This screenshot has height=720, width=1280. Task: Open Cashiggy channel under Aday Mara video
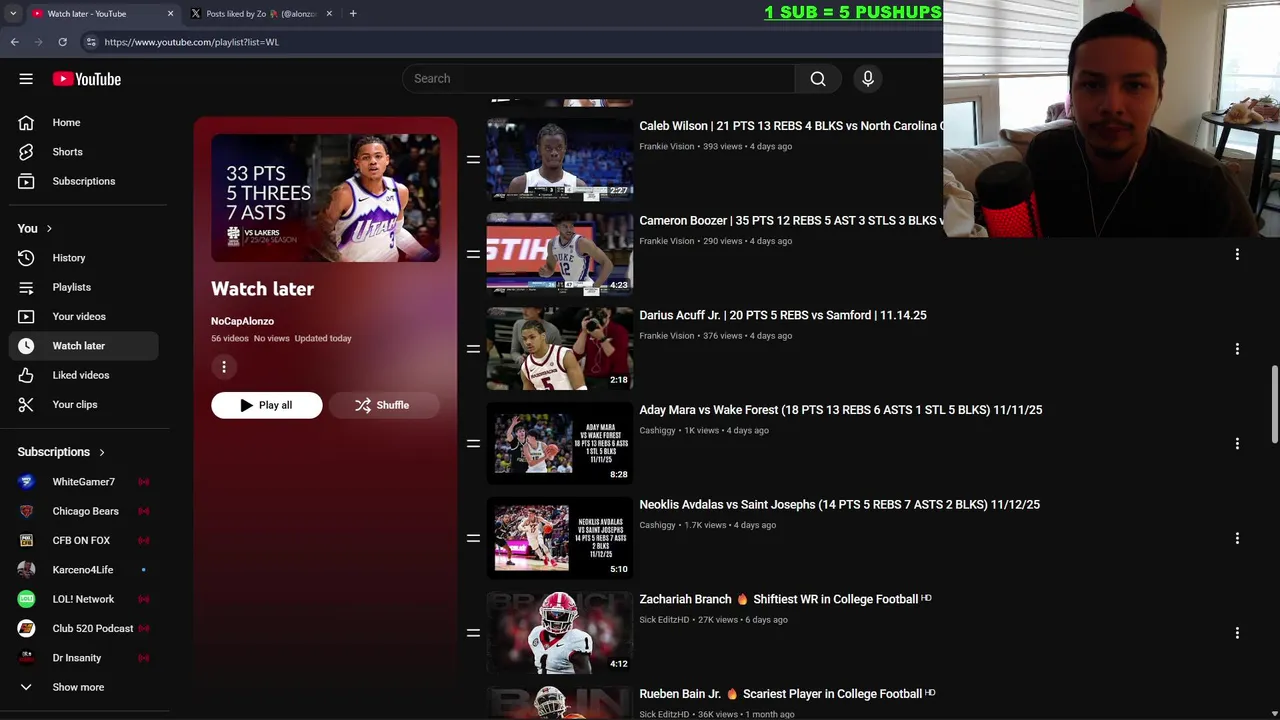tap(657, 430)
